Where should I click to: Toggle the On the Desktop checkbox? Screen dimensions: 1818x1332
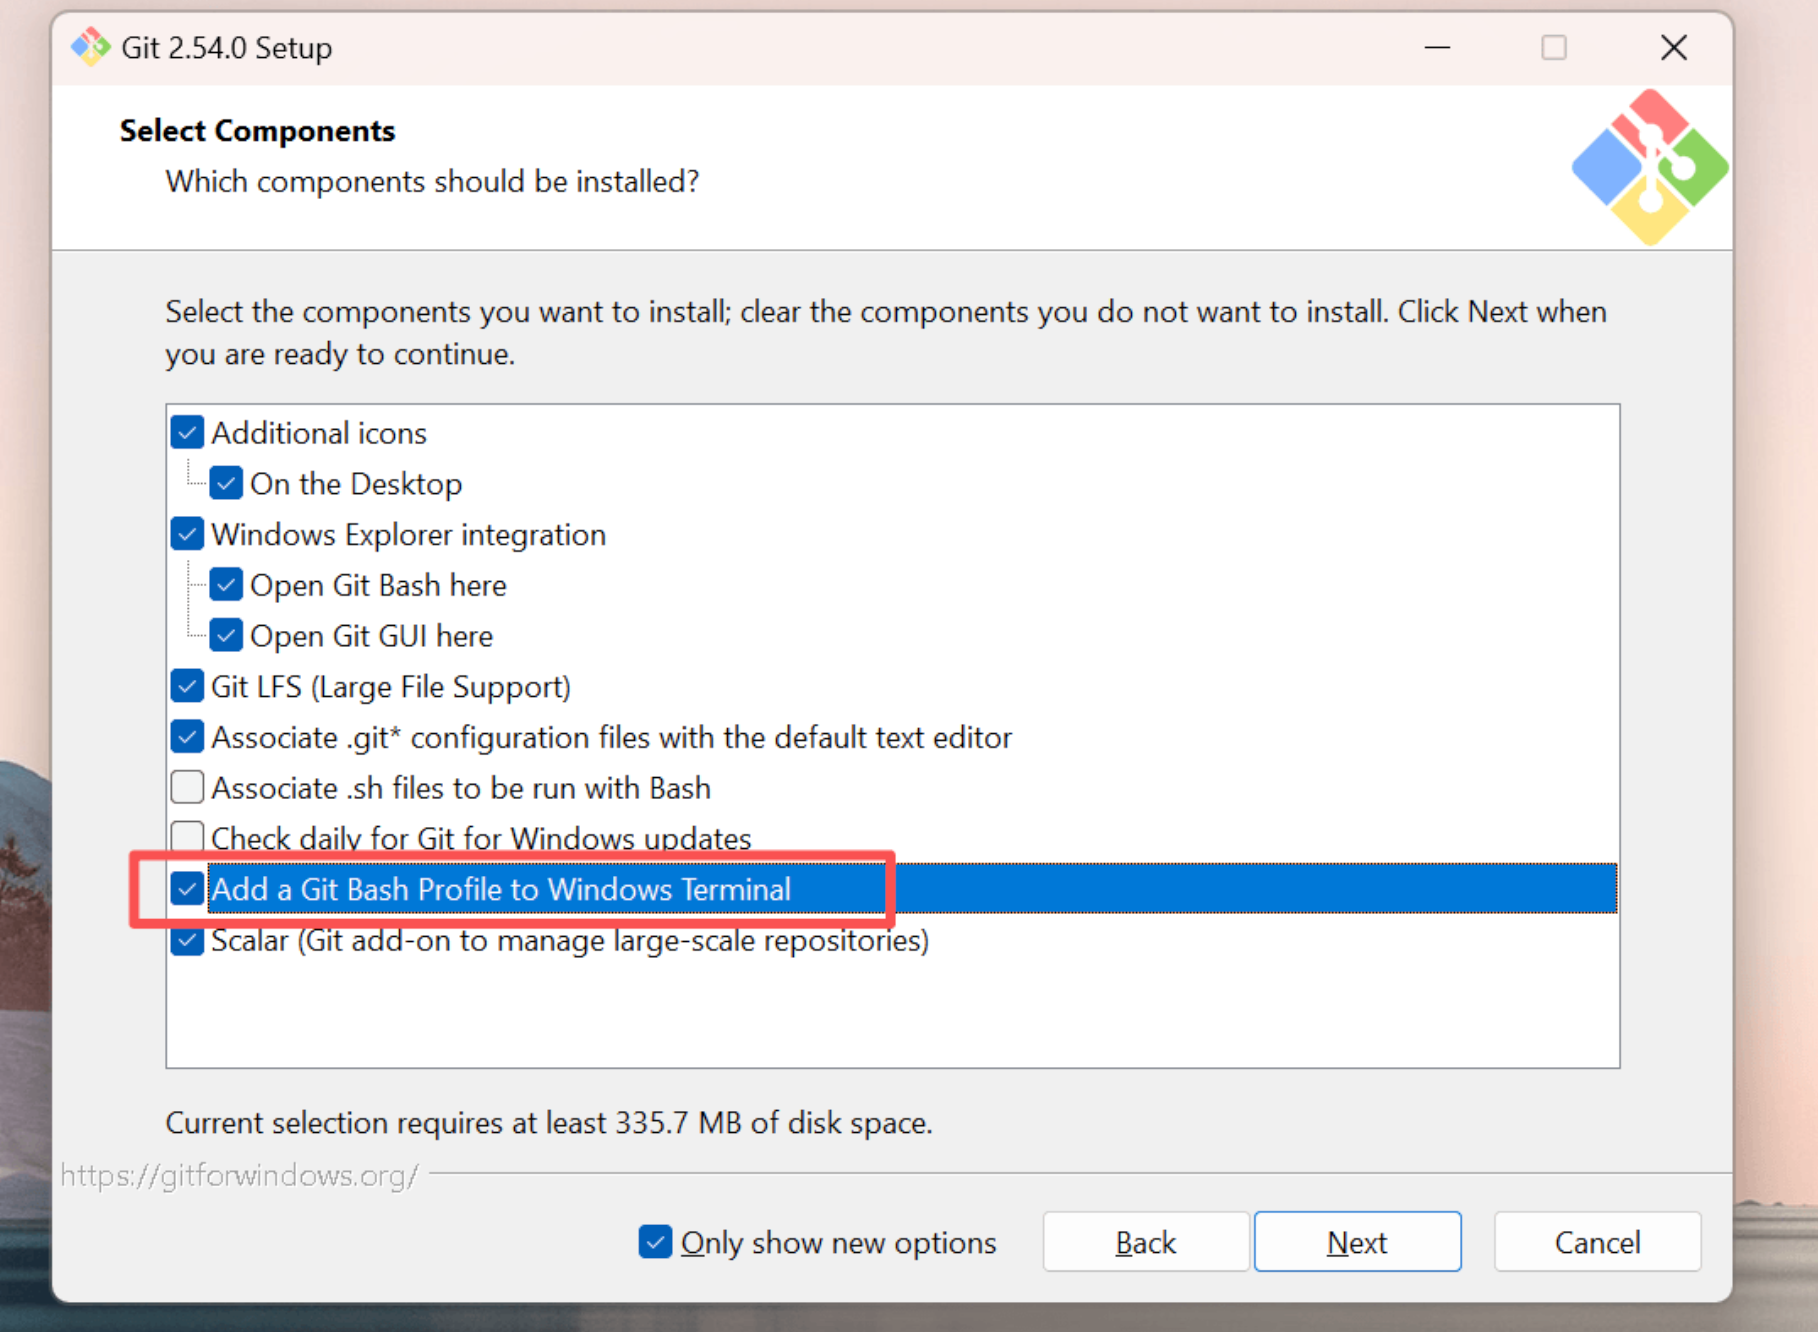226,484
